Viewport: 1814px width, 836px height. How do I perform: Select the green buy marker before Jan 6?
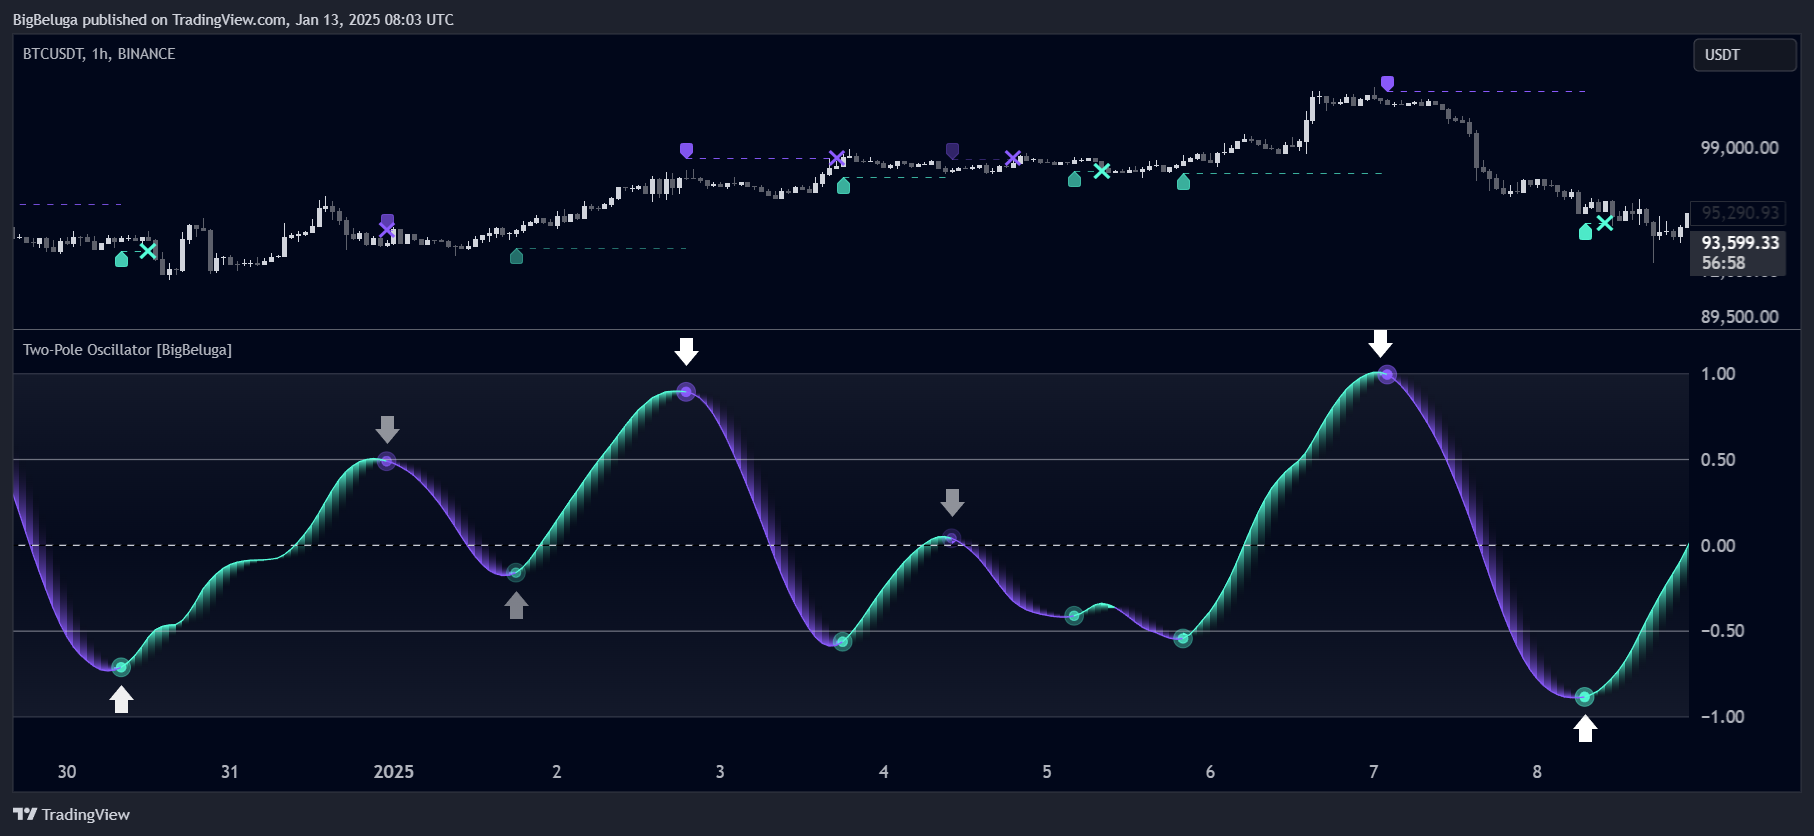1183,181
